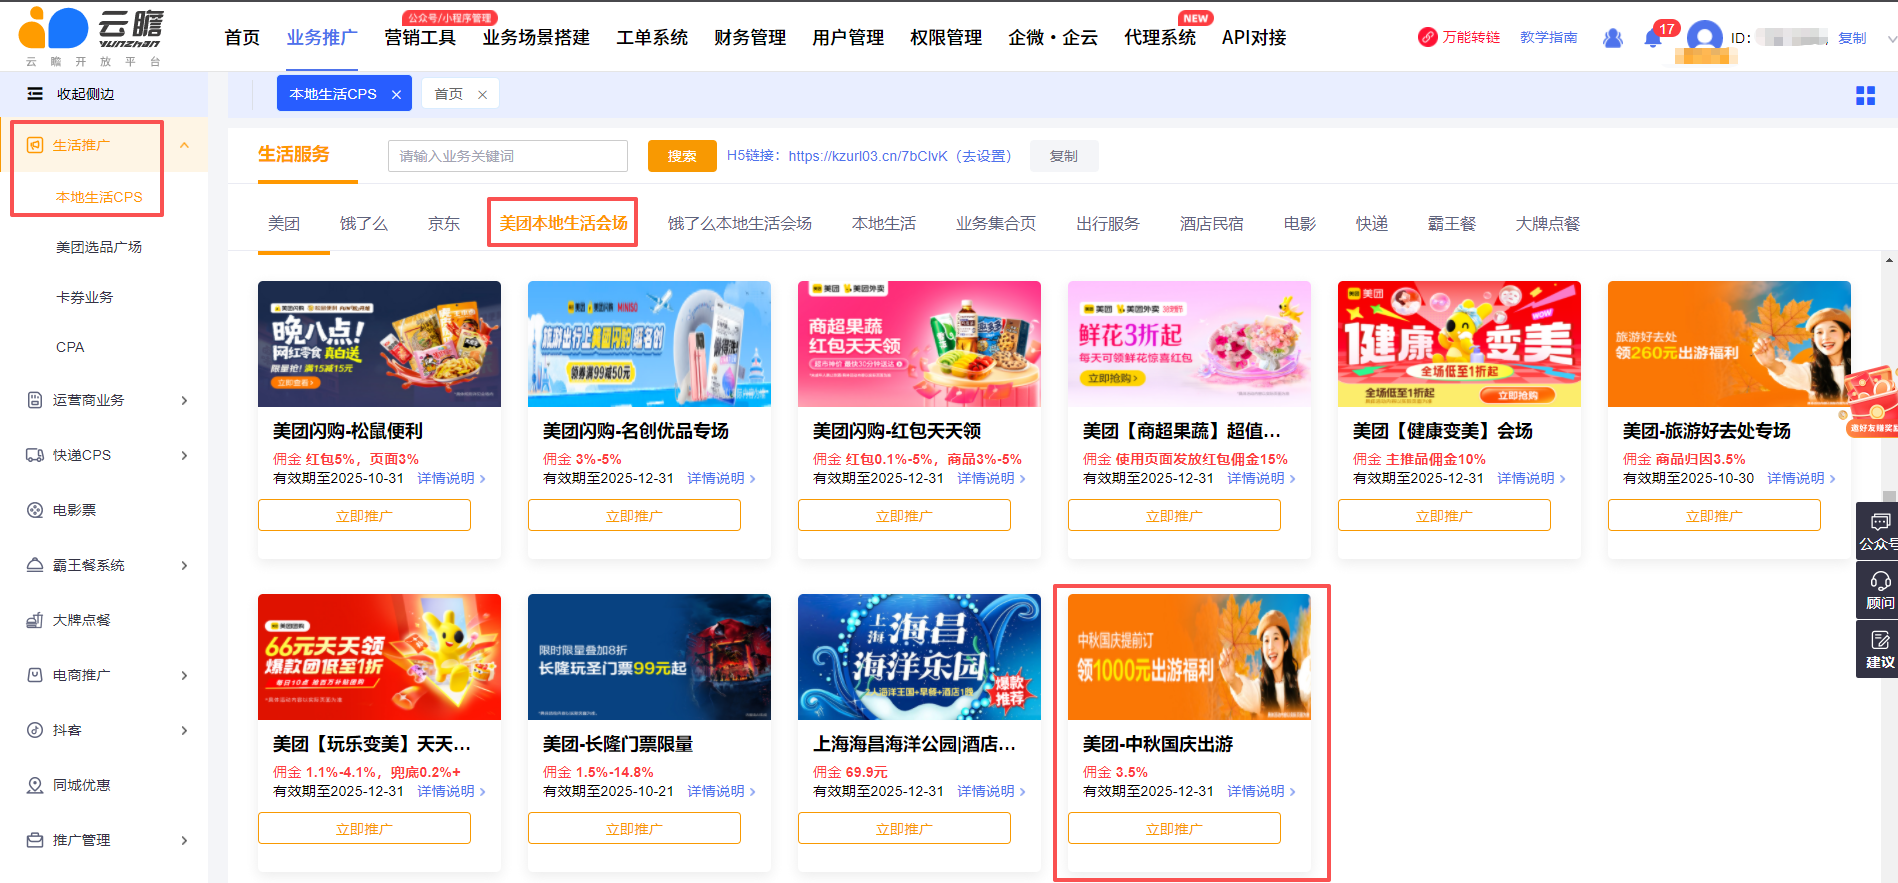Expand the 运营商业务 sidebar menu
Screen dimensions: 1898x883
[x=184, y=400]
